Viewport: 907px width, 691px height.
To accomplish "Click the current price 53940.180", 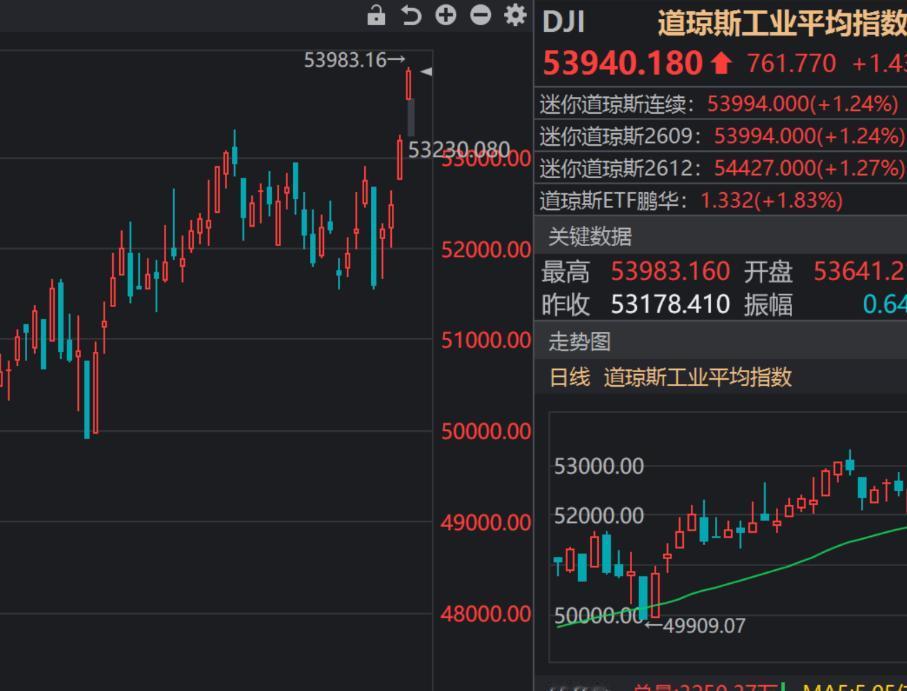I will [x=623, y=63].
